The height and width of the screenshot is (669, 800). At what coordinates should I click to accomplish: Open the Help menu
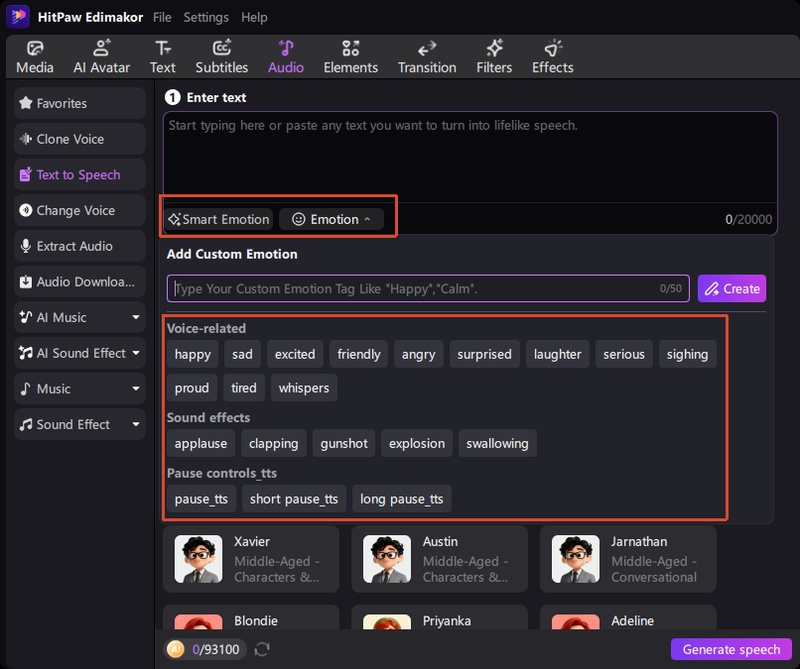pyautogui.click(x=254, y=17)
